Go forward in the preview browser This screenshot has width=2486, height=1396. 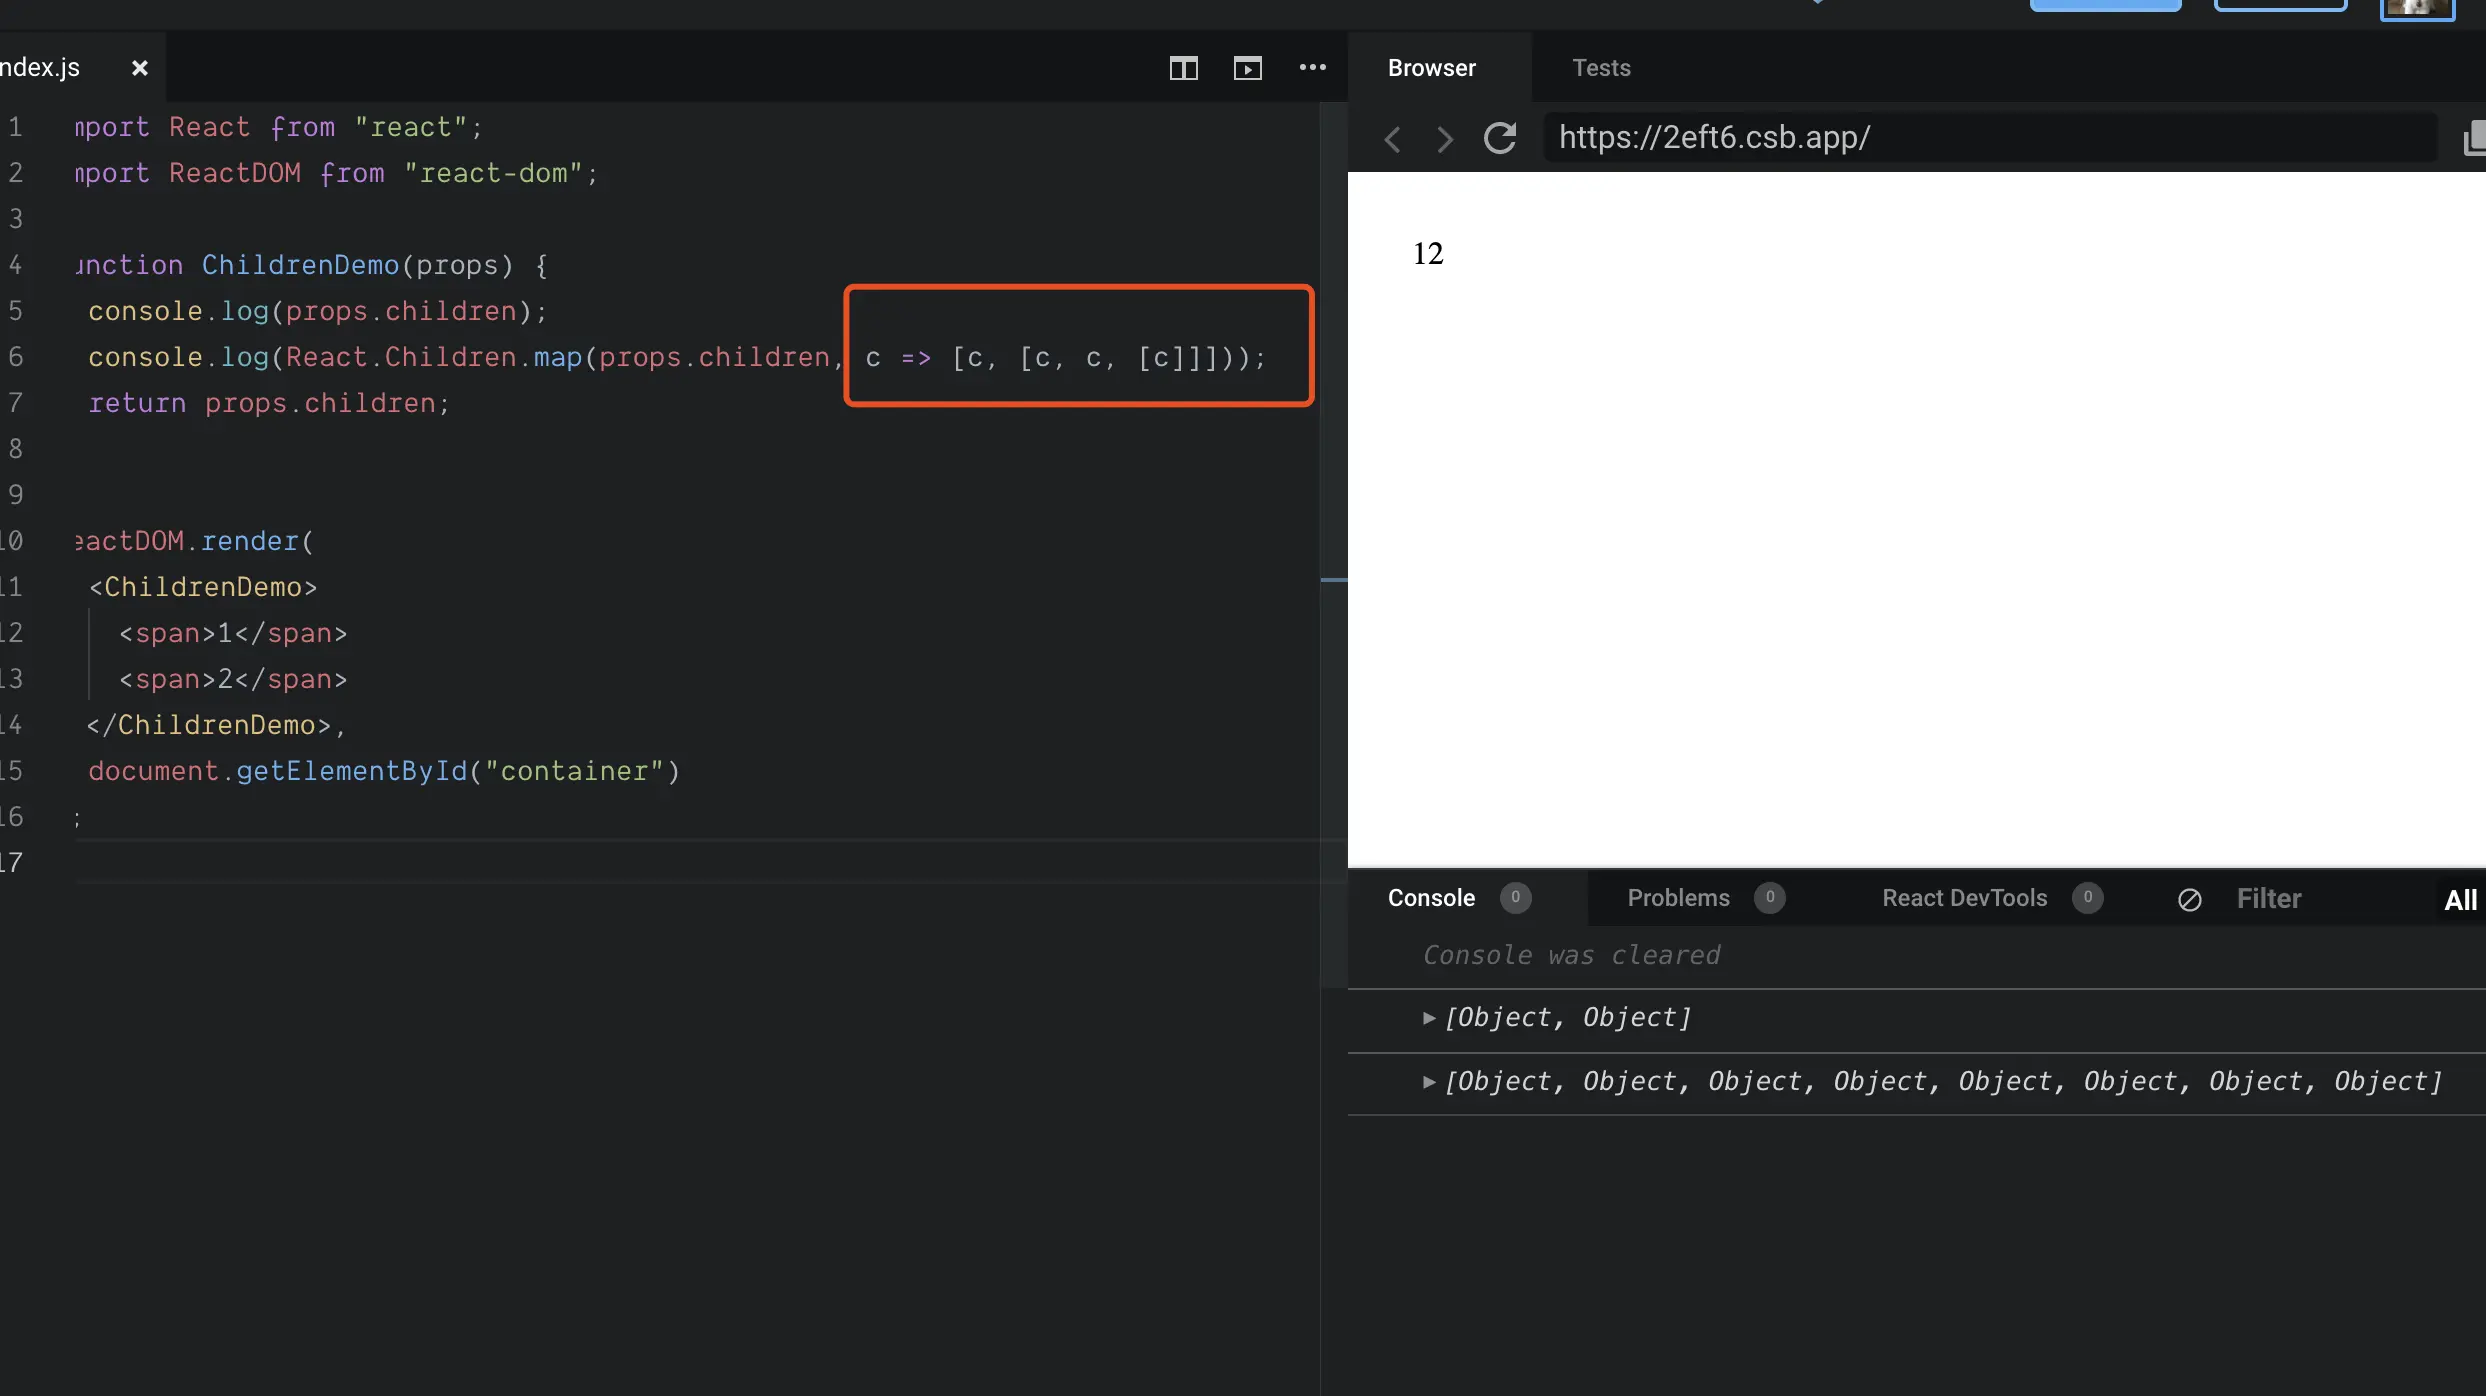[1444, 138]
